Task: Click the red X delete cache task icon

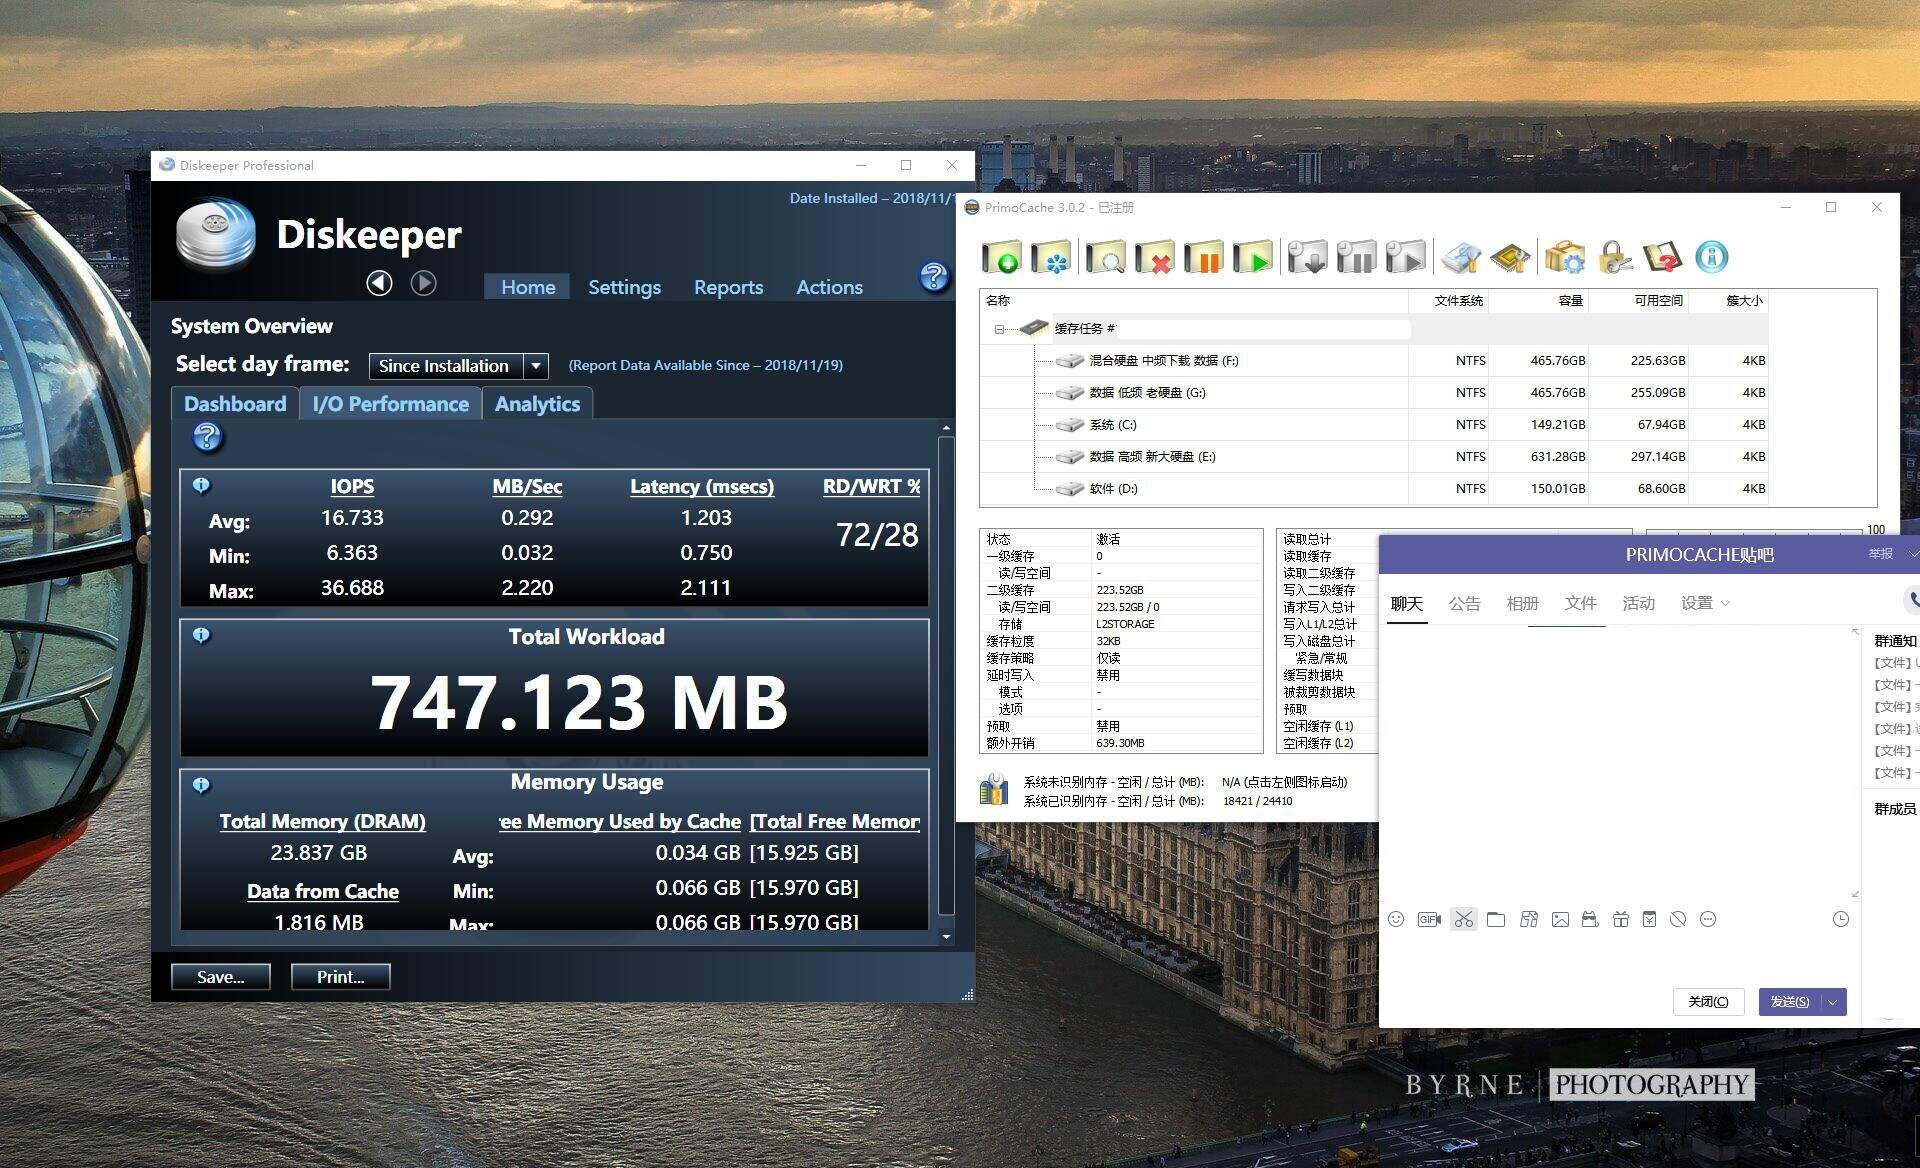Action: [1154, 257]
